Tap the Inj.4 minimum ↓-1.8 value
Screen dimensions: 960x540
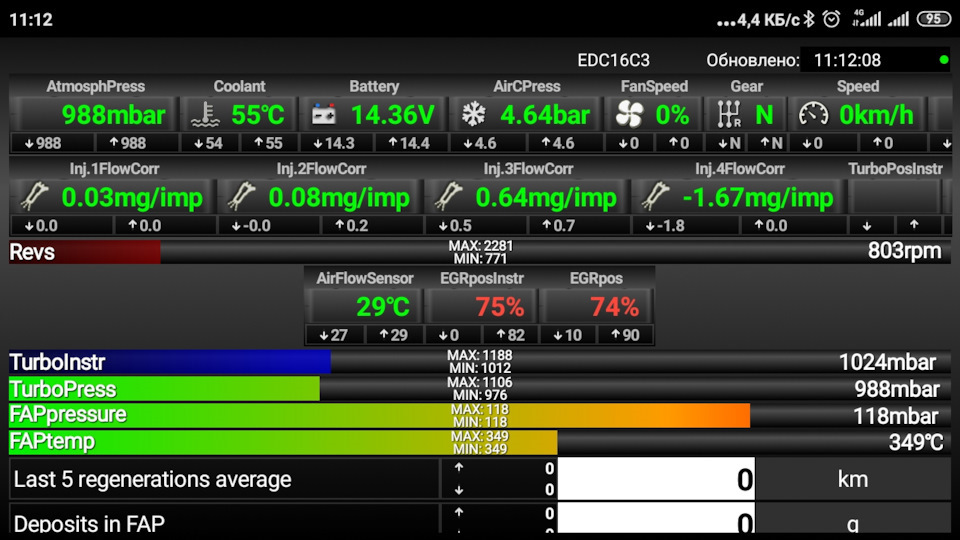click(665, 225)
